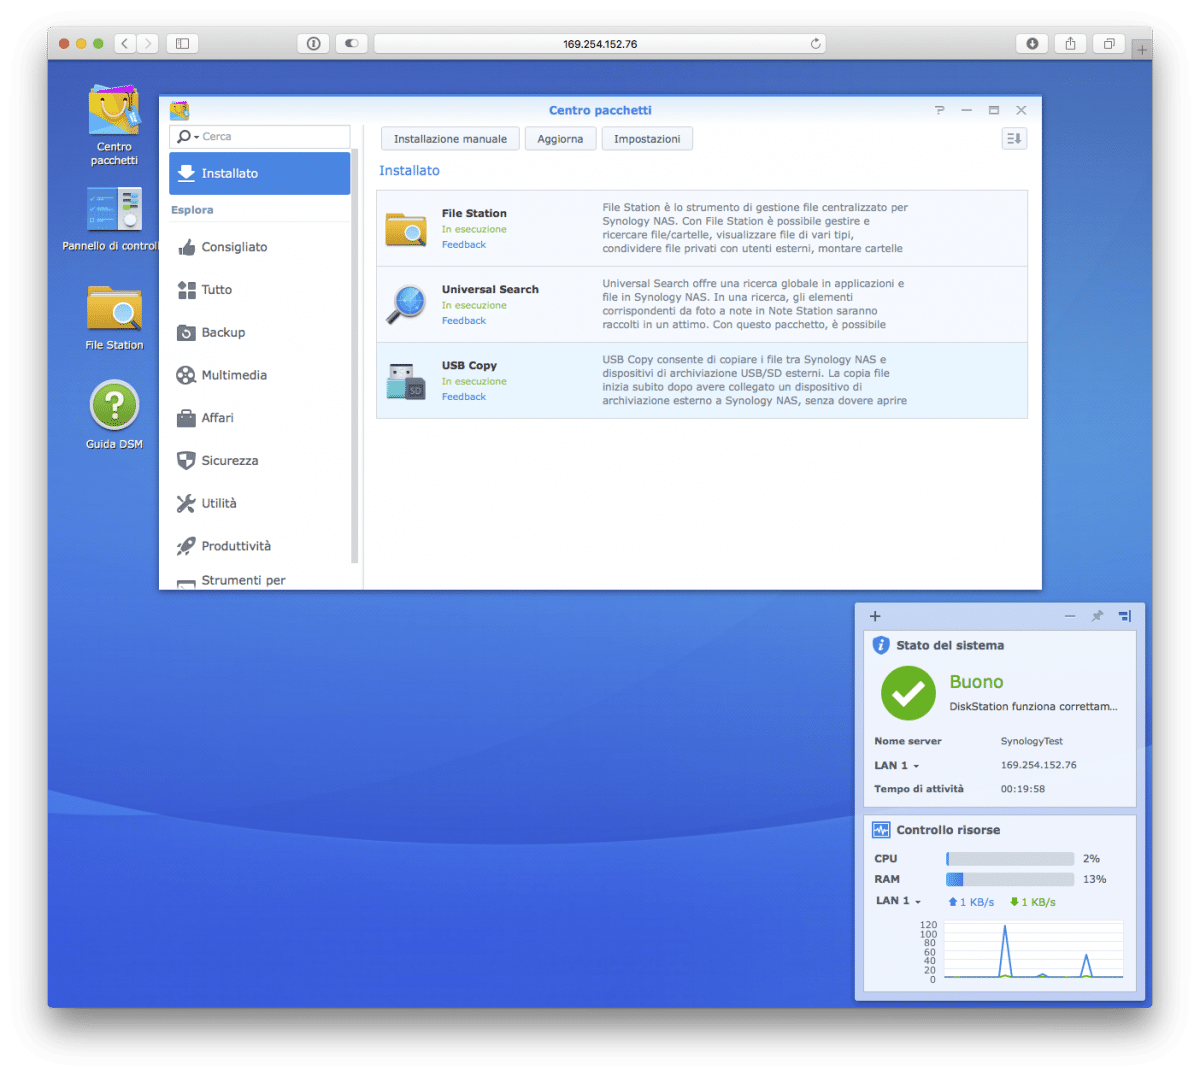The width and height of the screenshot is (1200, 1076).
Task: Expand the LAN 1 dropdown in Controllo risorse
Action: coord(918,902)
